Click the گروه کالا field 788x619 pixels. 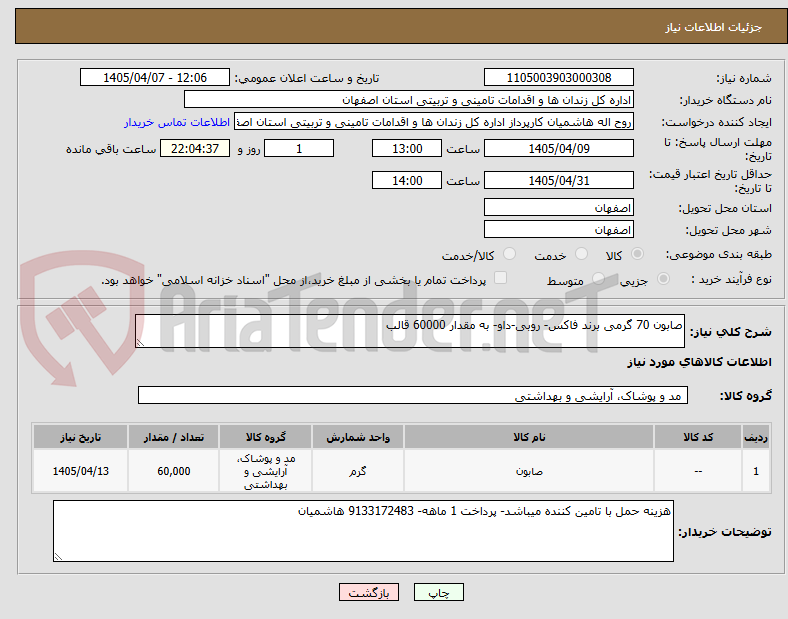[x=413, y=395]
